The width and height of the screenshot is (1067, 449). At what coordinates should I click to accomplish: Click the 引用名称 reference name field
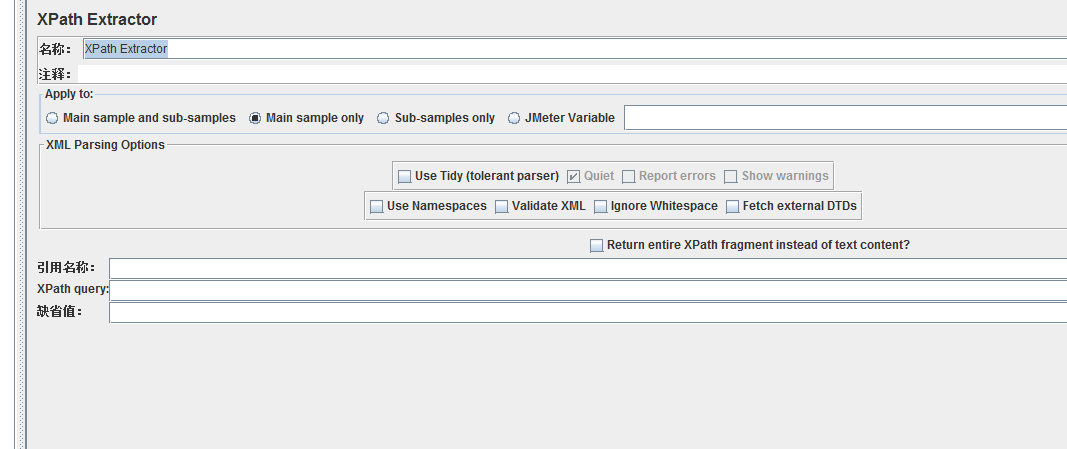pos(588,269)
